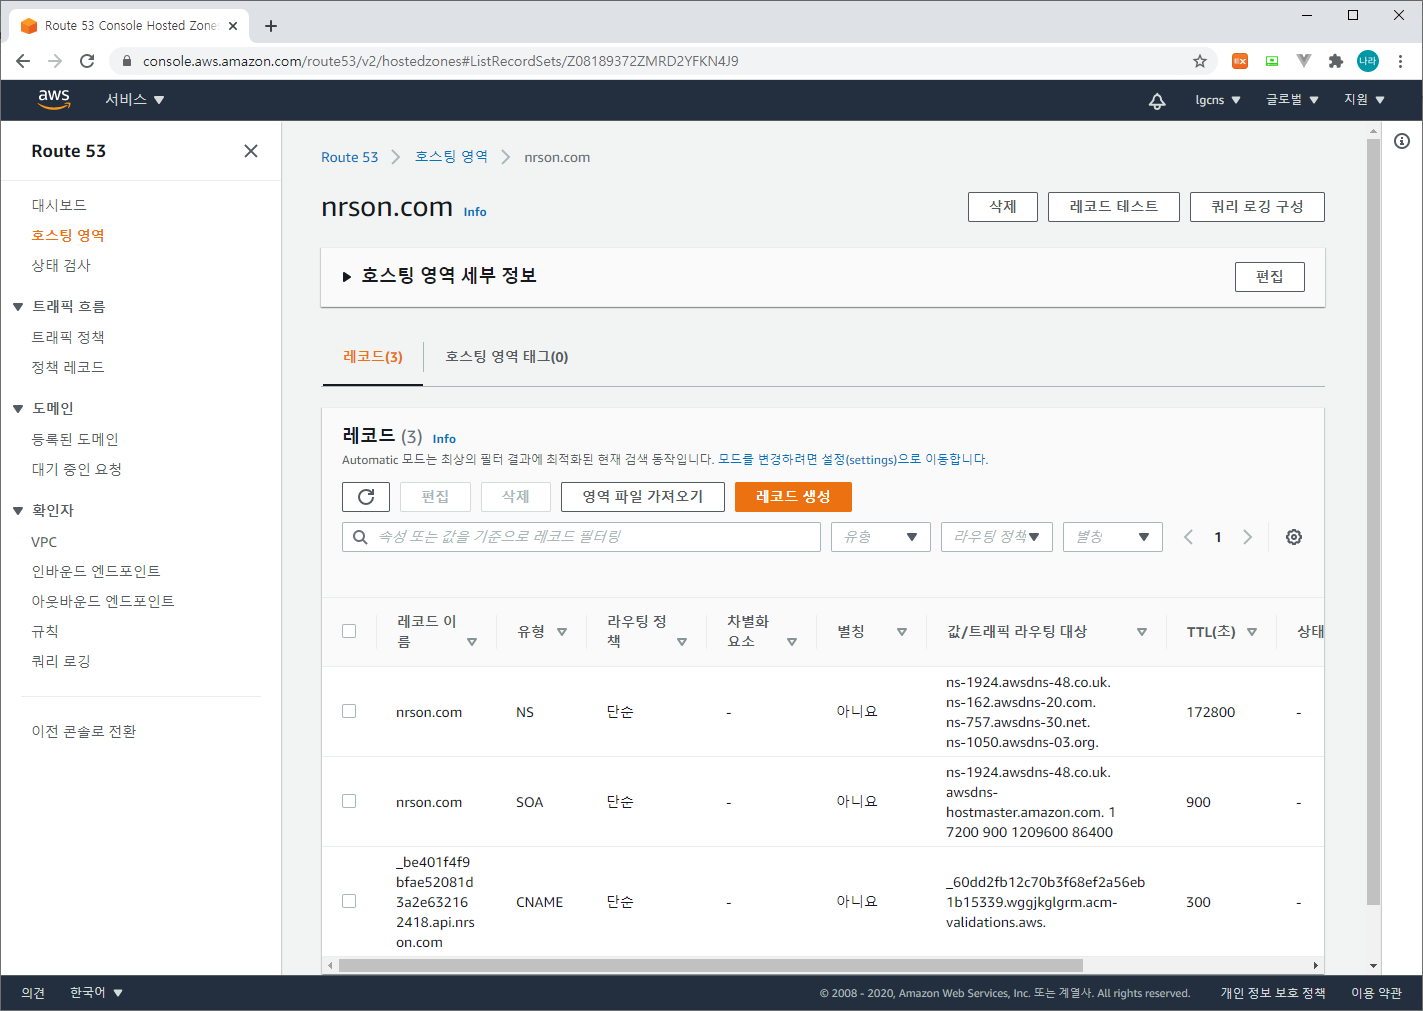
Task: Open the 글로벌 region dropdown
Action: 1292,100
